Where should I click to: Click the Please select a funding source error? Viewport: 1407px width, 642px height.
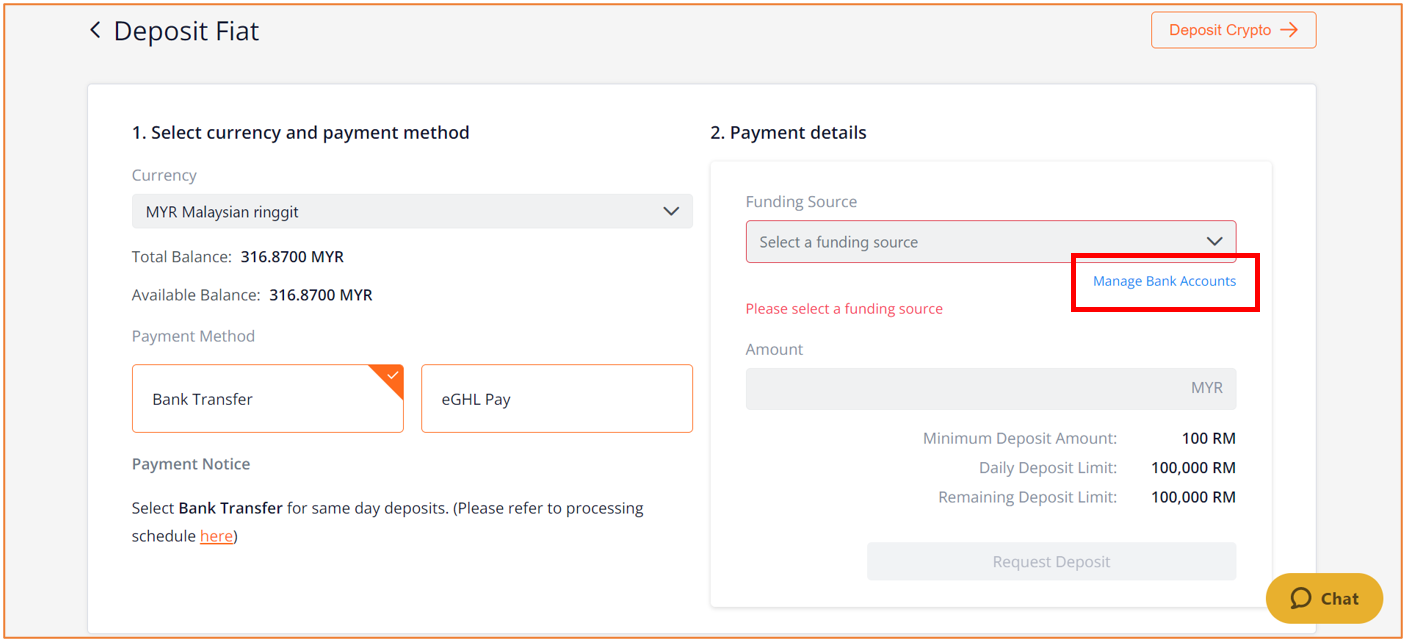click(x=844, y=309)
